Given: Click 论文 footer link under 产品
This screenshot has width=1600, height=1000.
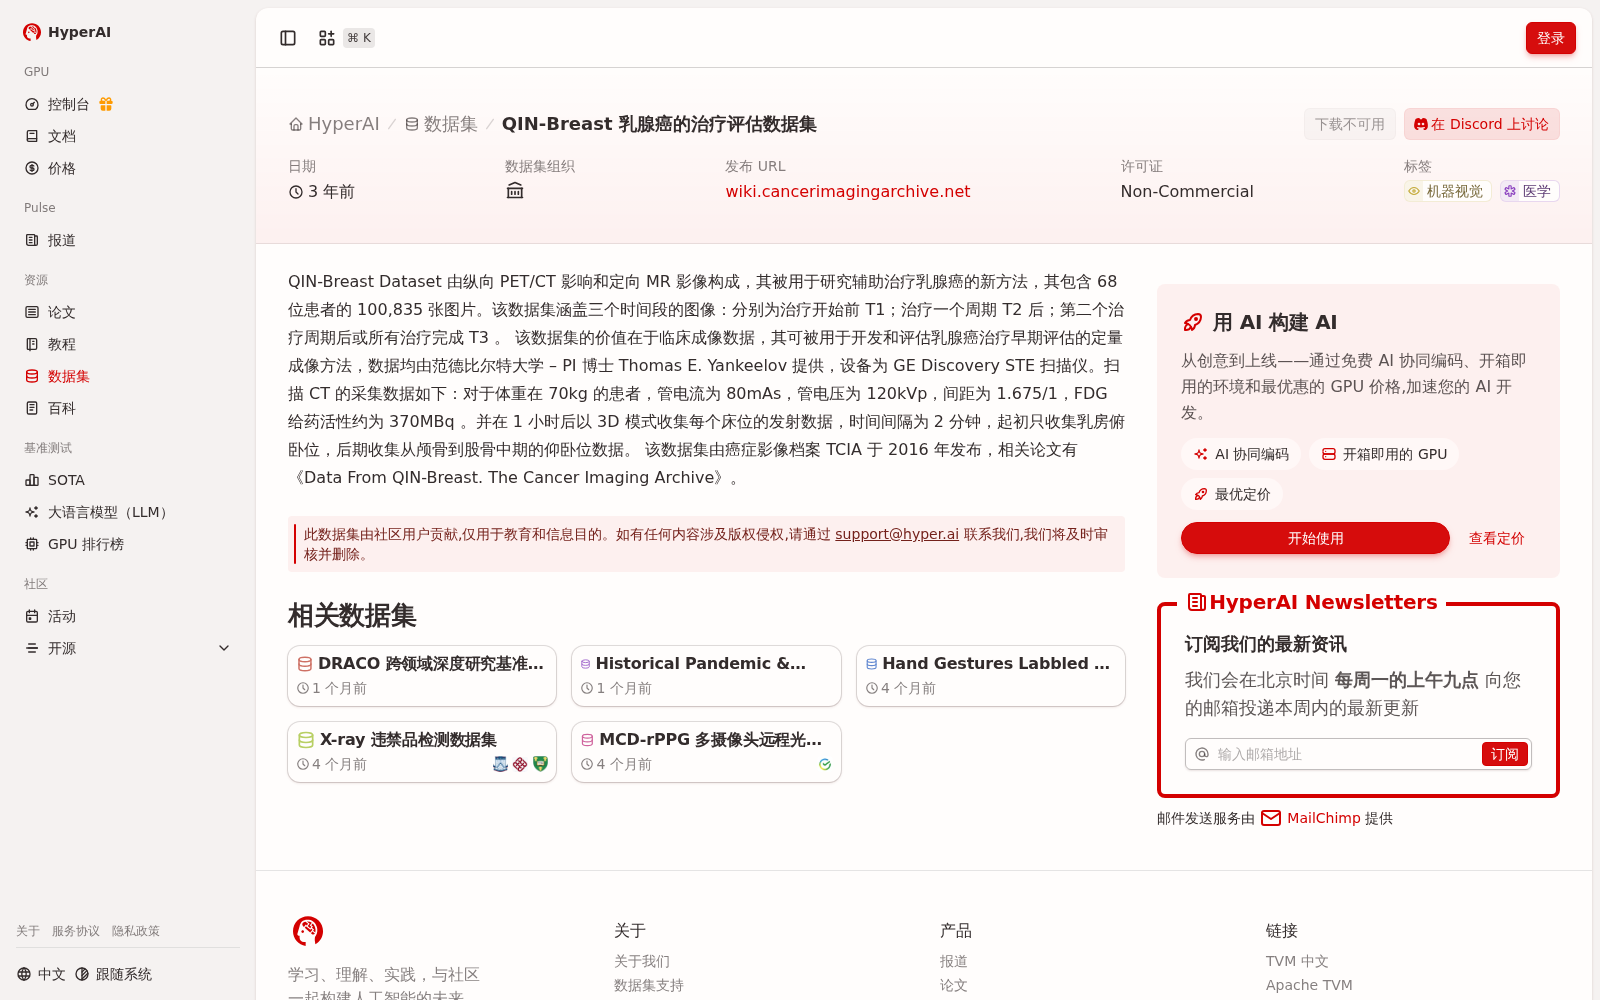Looking at the screenshot, I should tap(954, 985).
